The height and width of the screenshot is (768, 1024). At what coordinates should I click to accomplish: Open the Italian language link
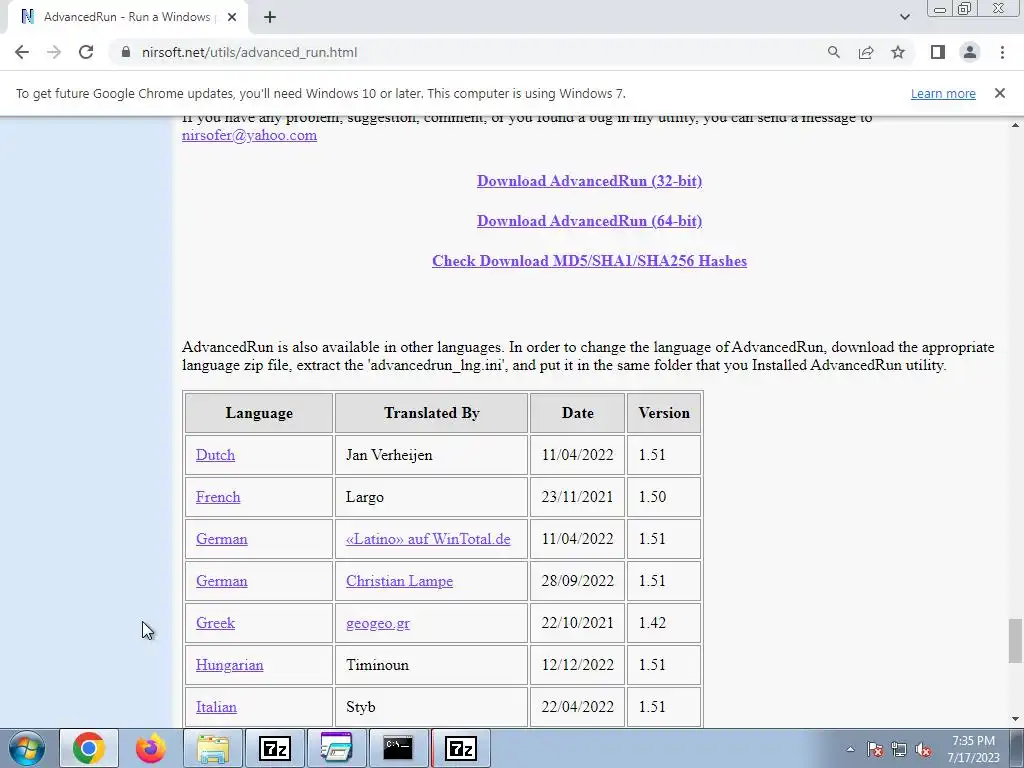(216, 707)
